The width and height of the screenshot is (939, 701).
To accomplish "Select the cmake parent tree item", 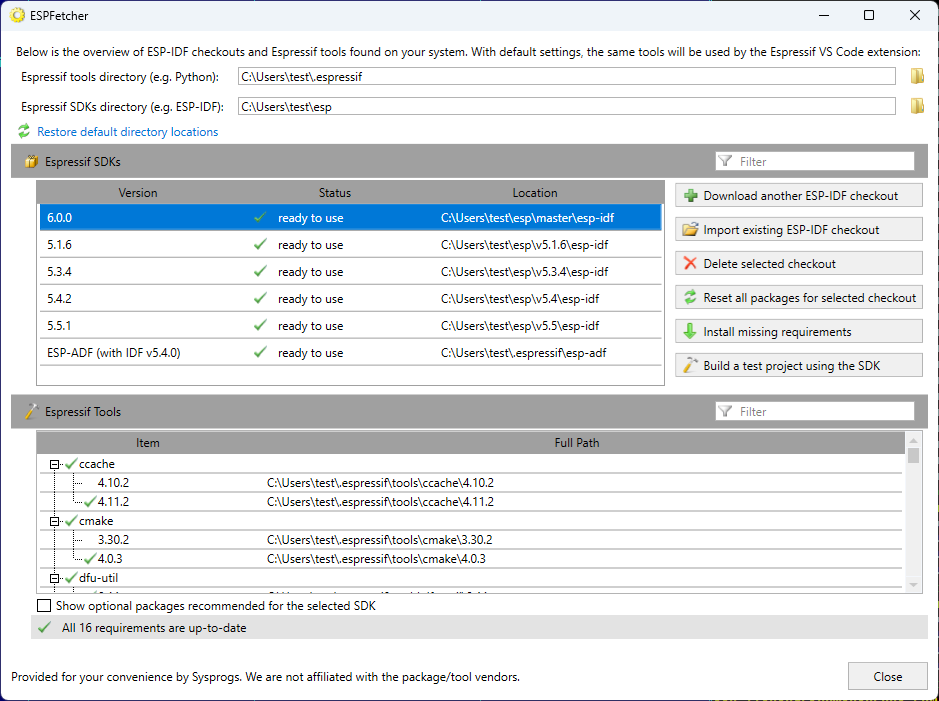I will (96, 521).
